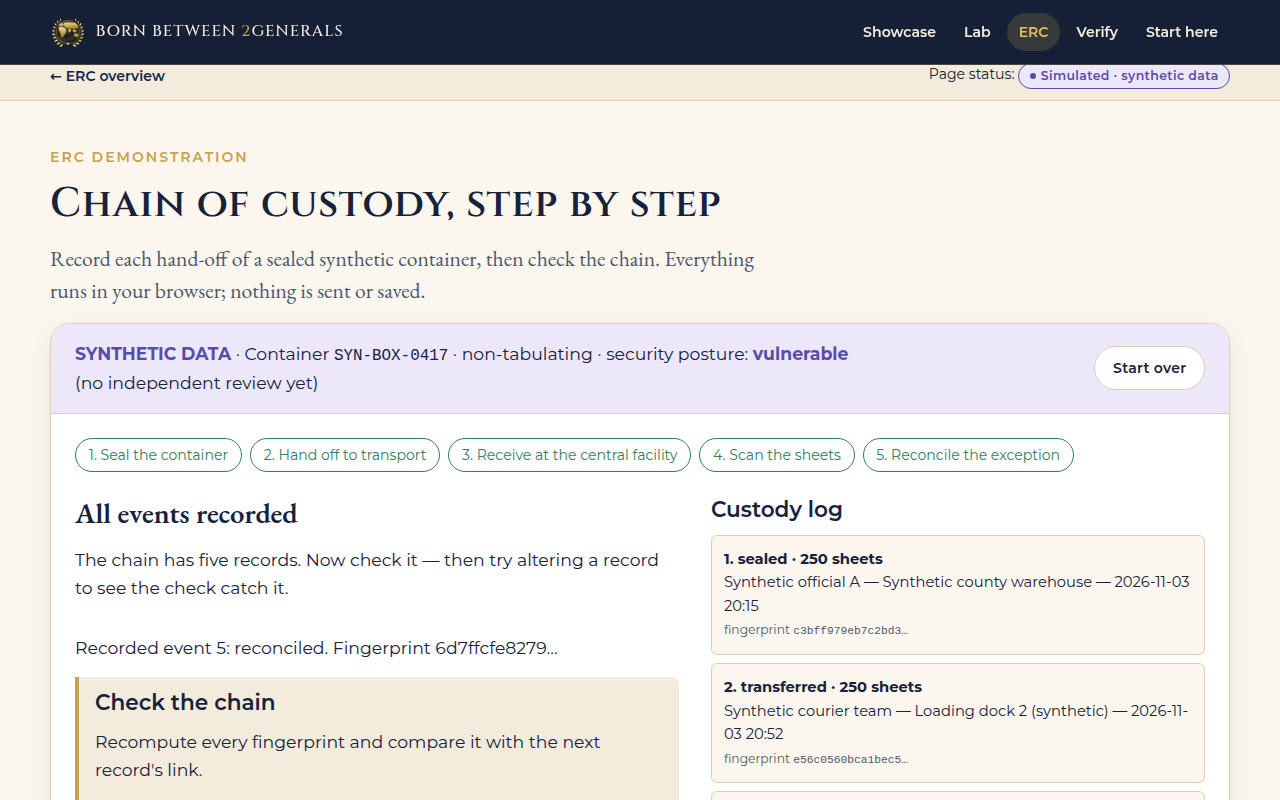
Task: Go to the Lab section
Action: point(977,32)
